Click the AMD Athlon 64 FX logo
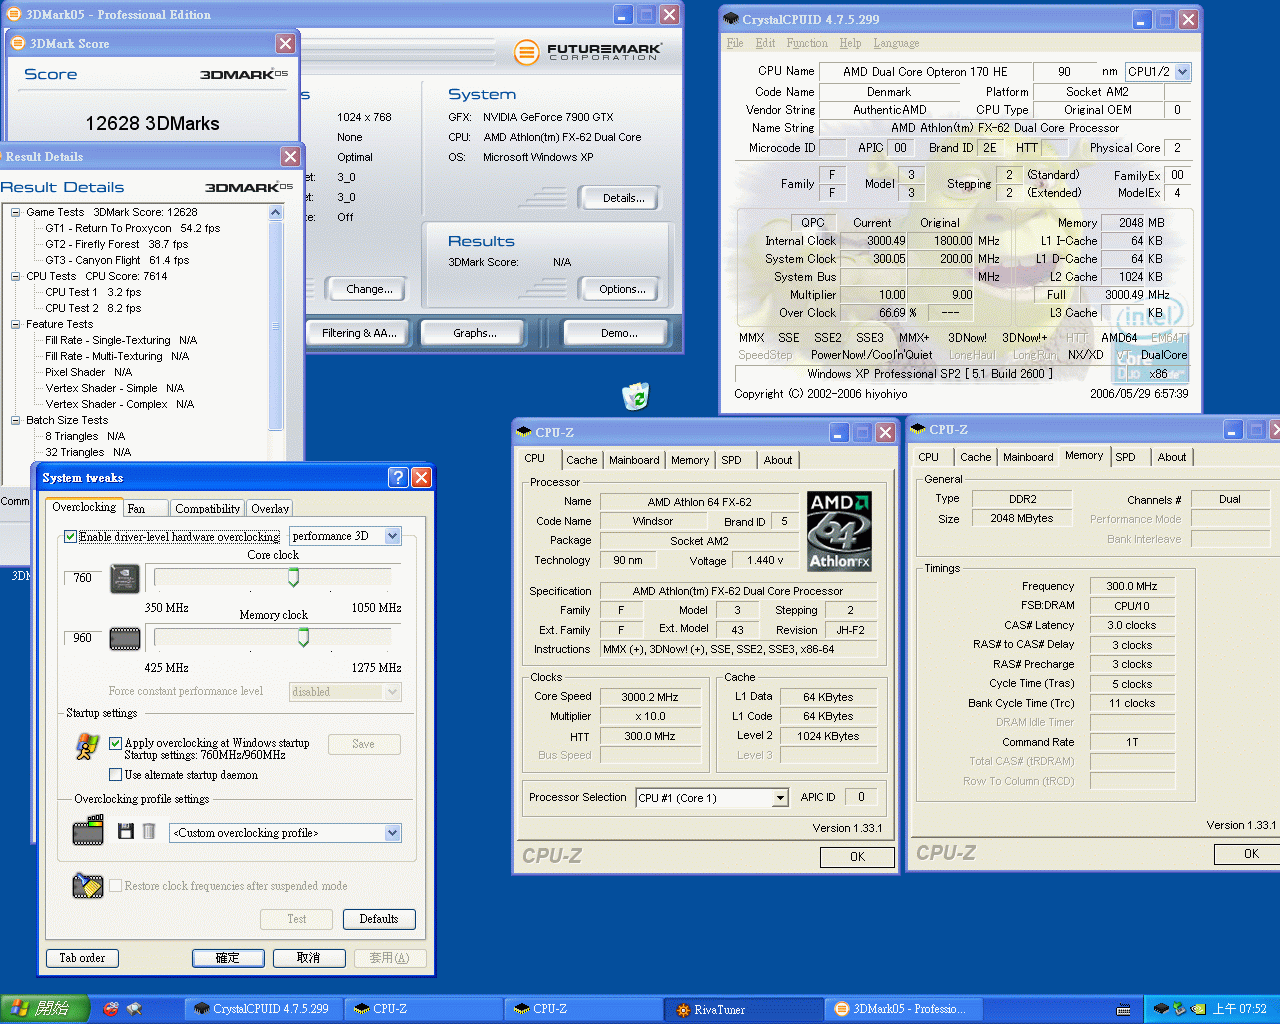Image resolution: width=1280 pixels, height=1024 pixels. [839, 531]
